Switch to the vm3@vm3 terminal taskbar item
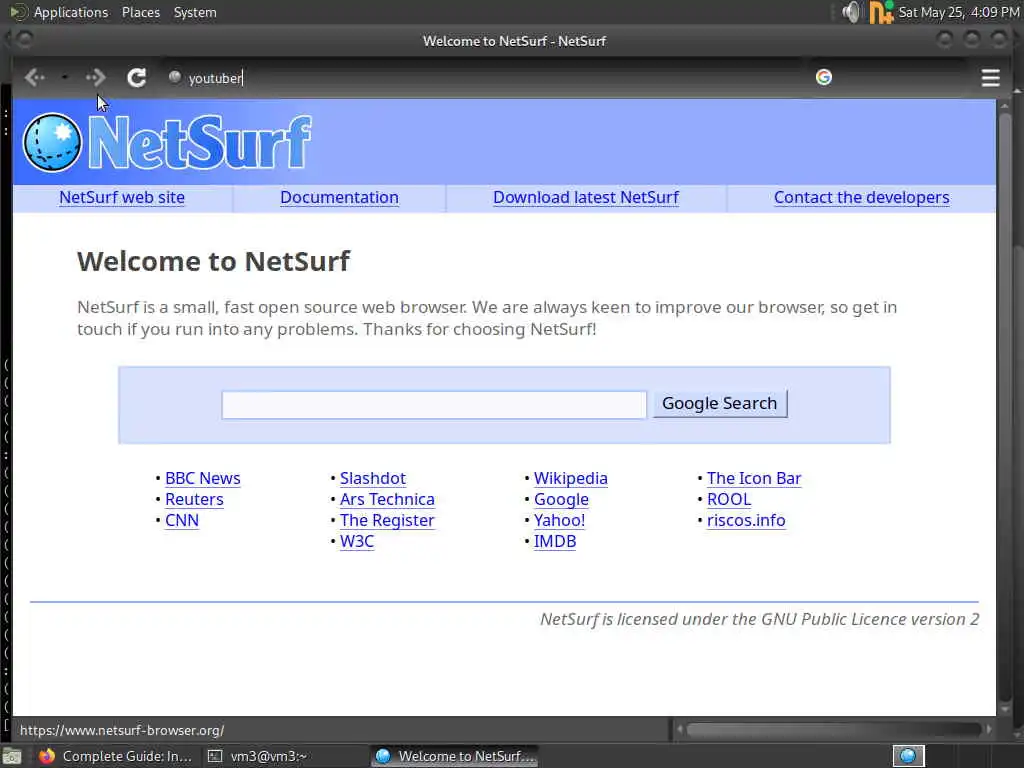The height and width of the screenshot is (768, 1024). coord(258,756)
